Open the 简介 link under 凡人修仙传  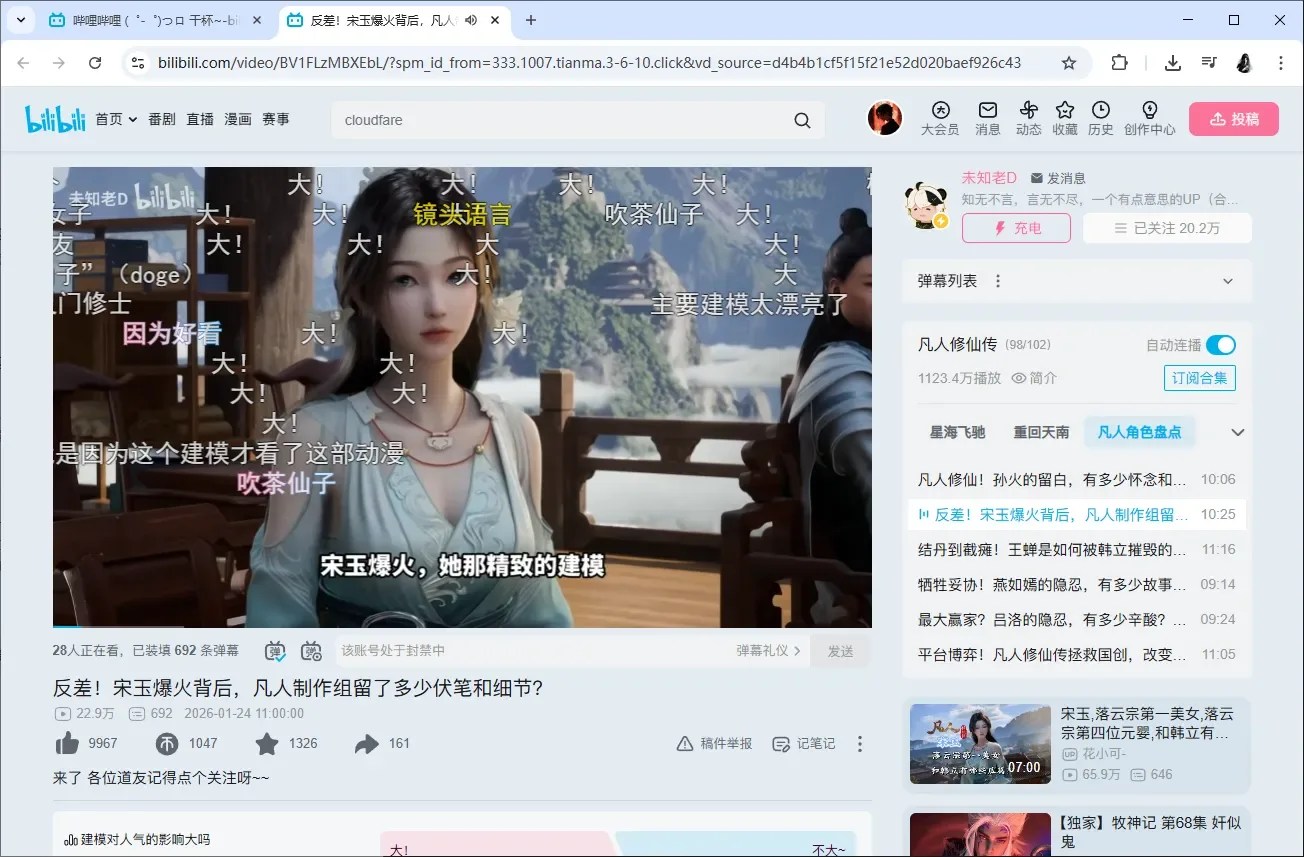[x=1034, y=378]
